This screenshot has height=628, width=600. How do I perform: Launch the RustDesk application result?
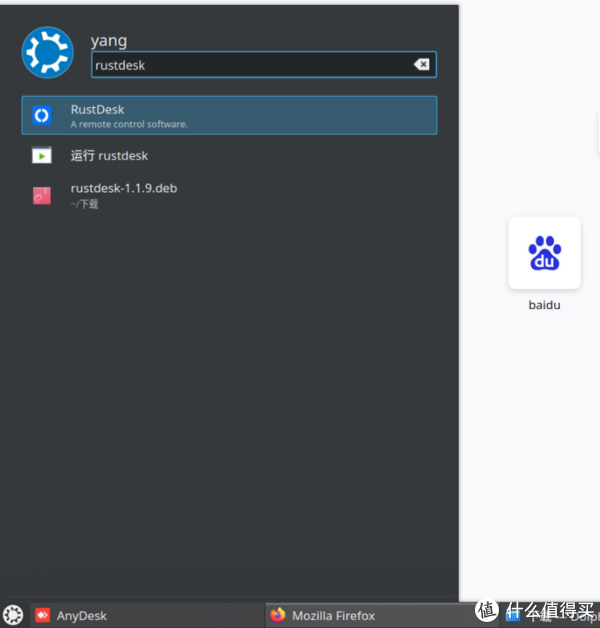click(x=229, y=115)
